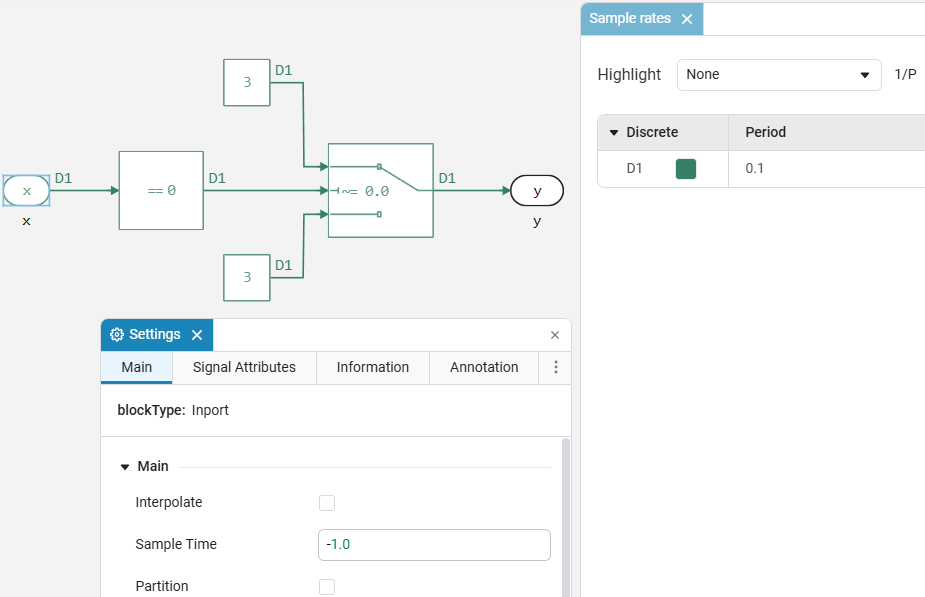This screenshot has width=925, height=597.
Task: Enable the Interpolate checkbox
Action: pos(327,503)
